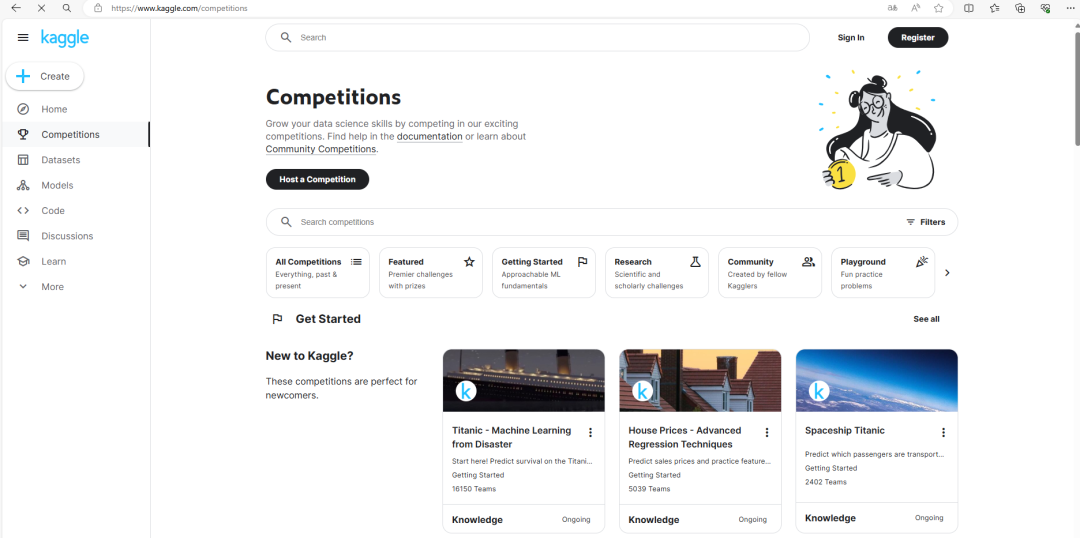Screen dimensions: 1080x538
Task: Click the browser stop loading X button
Action: point(41,8)
